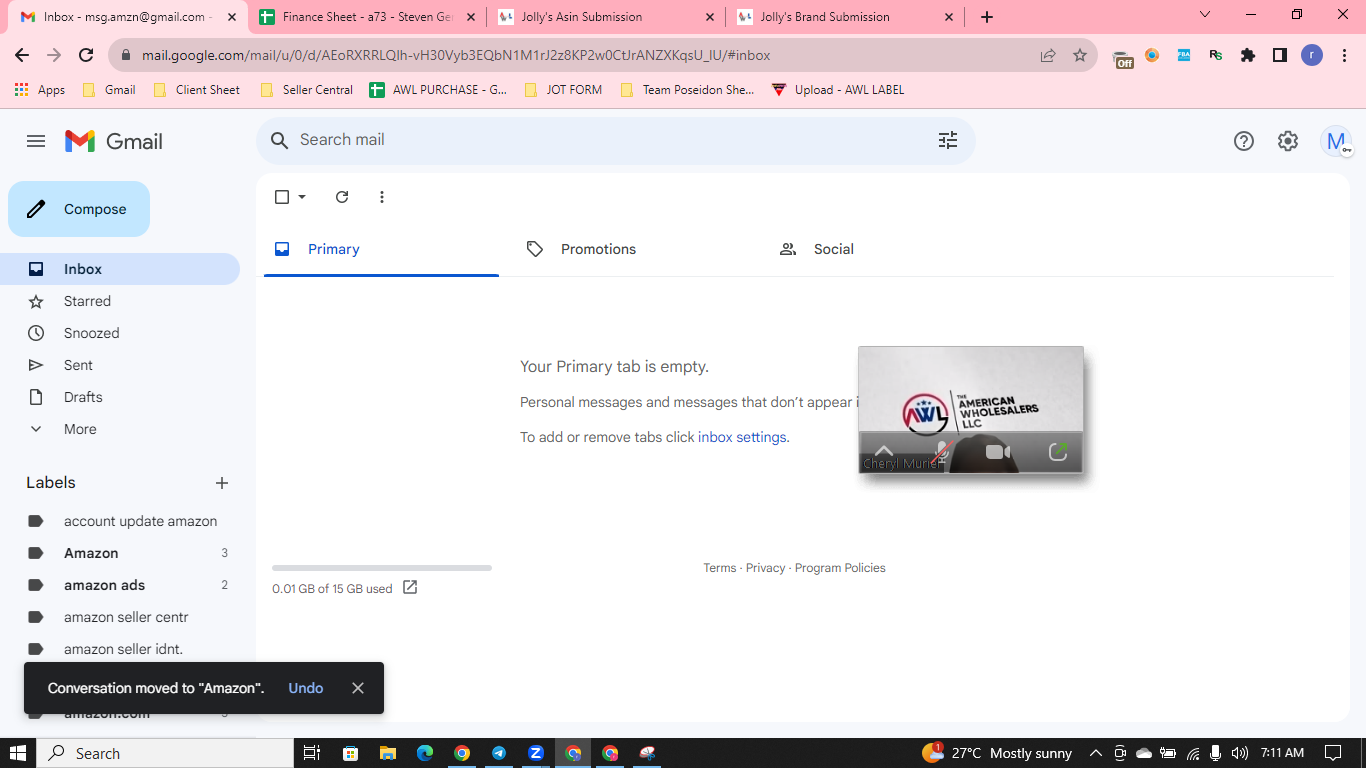The image size is (1366, 768).
Task: Open the orange circle browser extension
Action: 1152,56
